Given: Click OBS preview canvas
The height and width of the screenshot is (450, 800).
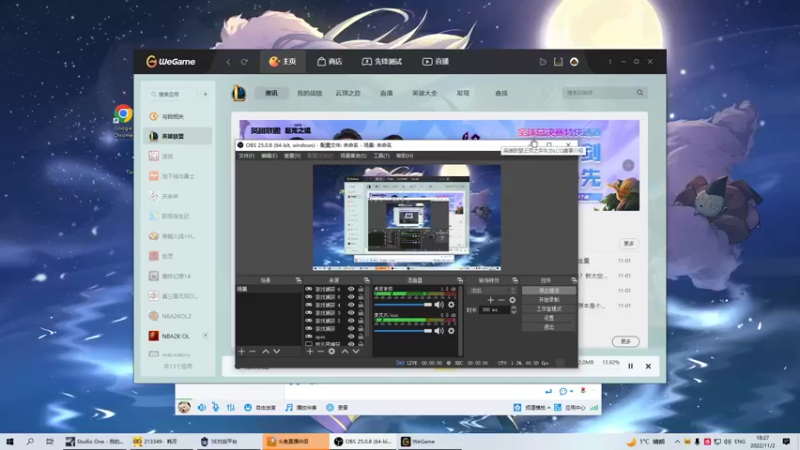Looking at the screenshot, I should 407,217.
